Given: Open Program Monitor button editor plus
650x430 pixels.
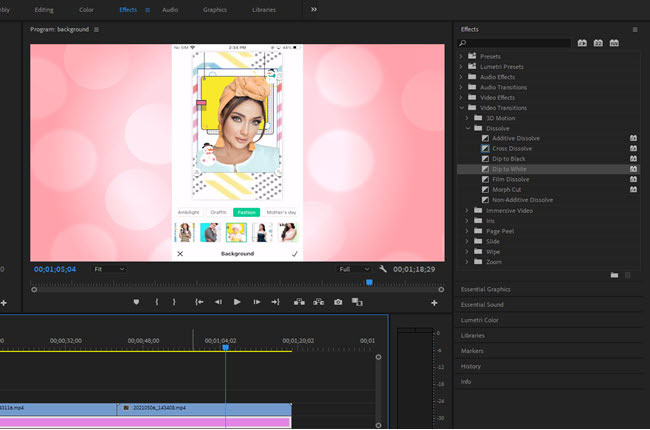Looking at the screenshot, I should 434,303.
